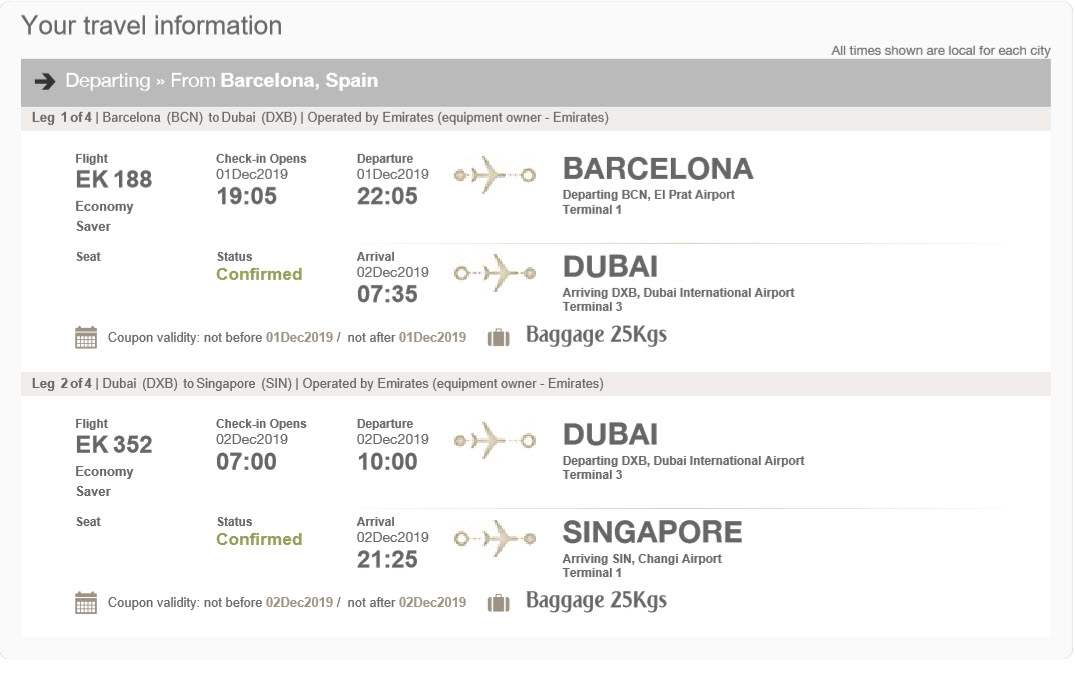Click the 22:05 departure time
The width and height of the screenshot is (1075, 678).
[387, 197]
